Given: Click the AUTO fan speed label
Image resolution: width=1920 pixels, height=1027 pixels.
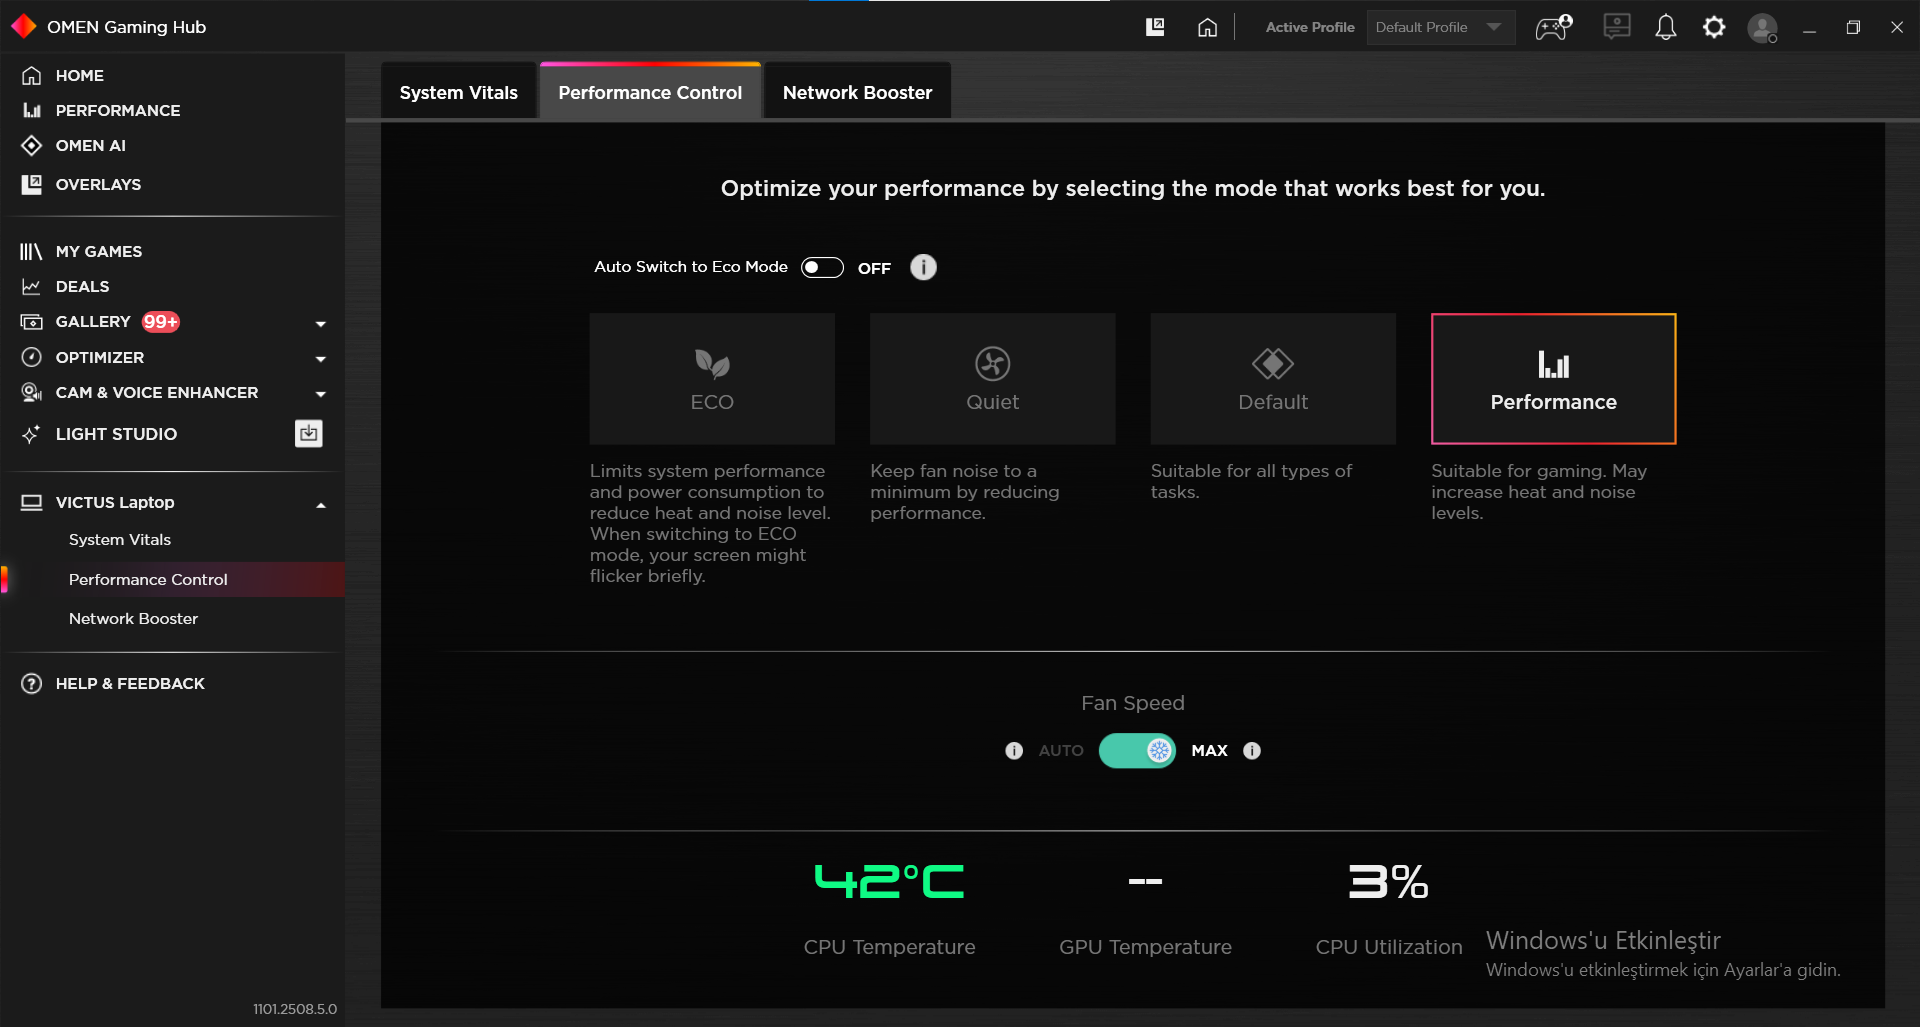Looking at the screenshot, I should click(x=1061, y=751).
